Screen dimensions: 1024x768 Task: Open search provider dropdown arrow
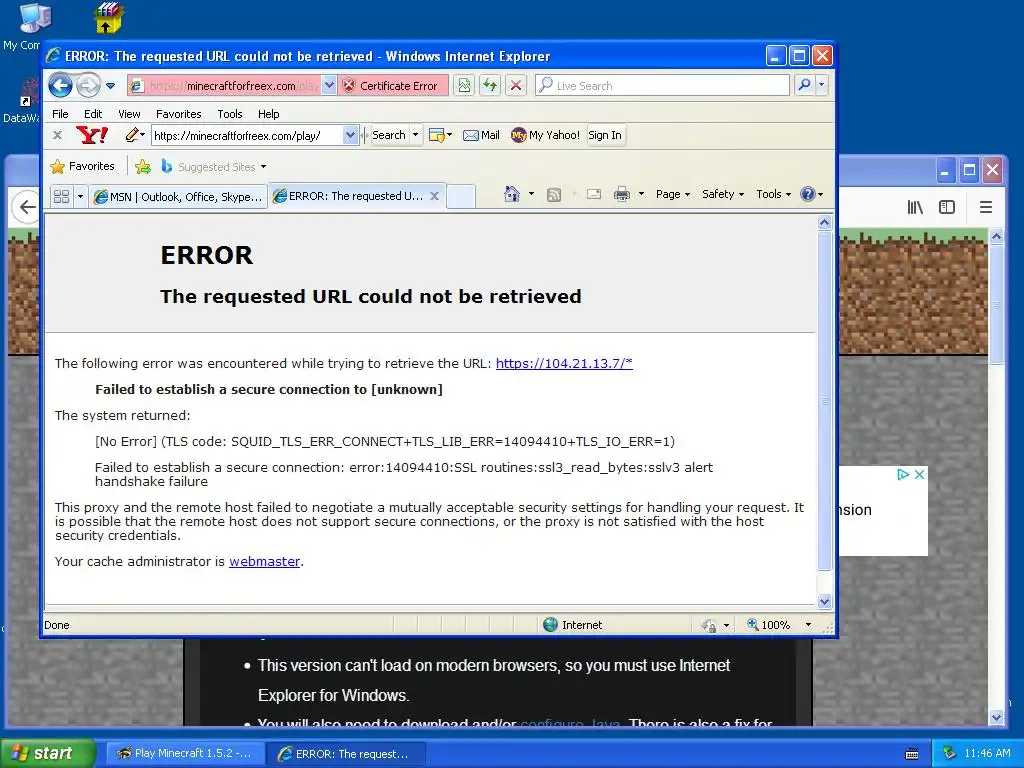(x=822, y=86)
